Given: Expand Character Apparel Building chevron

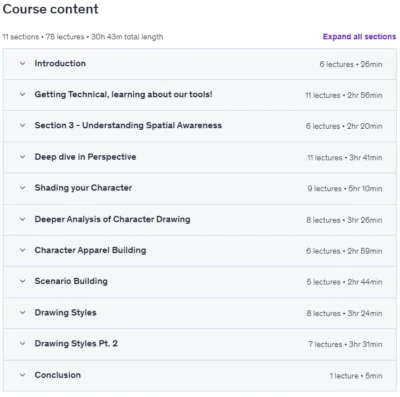Looking at the screenshot, I should [22, 250].
